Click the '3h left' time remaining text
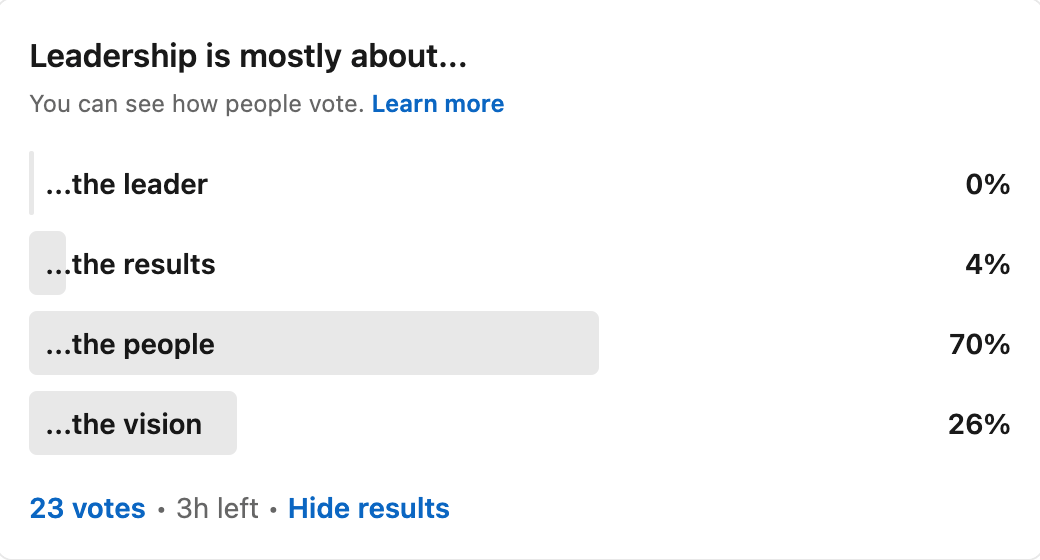1040x560 pixels. [x=217, y=509]
